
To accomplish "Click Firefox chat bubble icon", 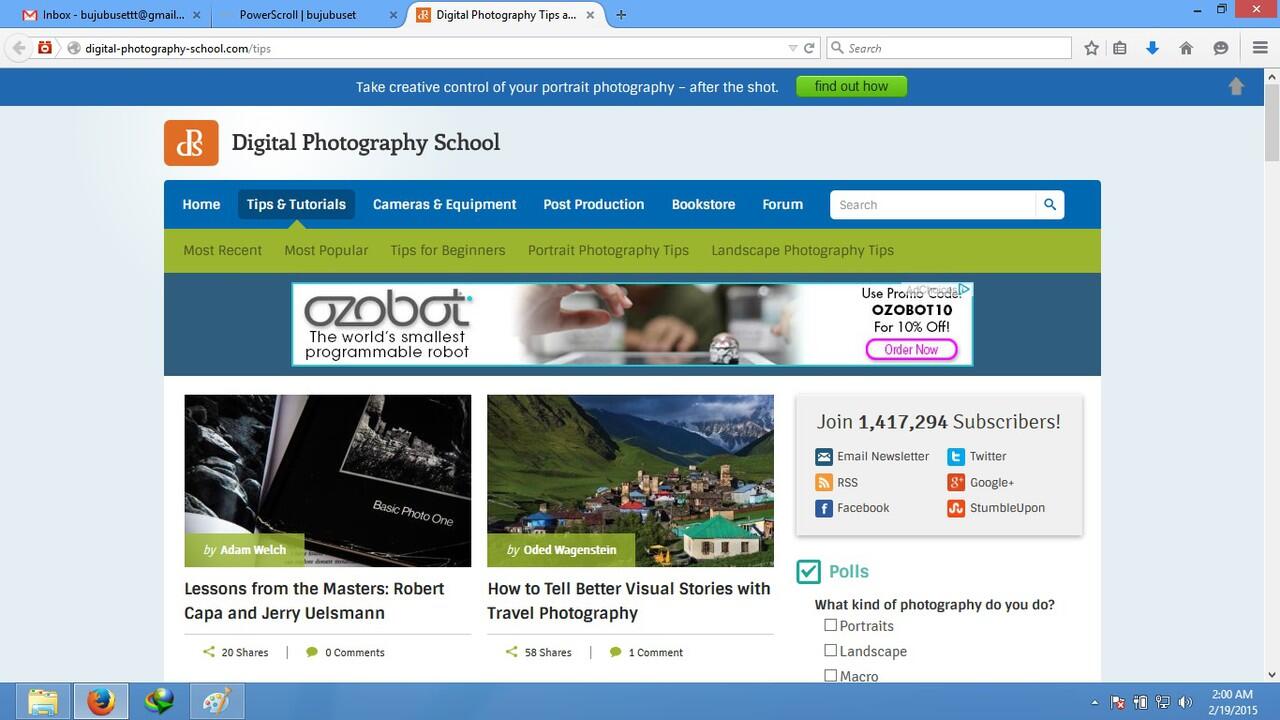I will (x=1220, y=48).
